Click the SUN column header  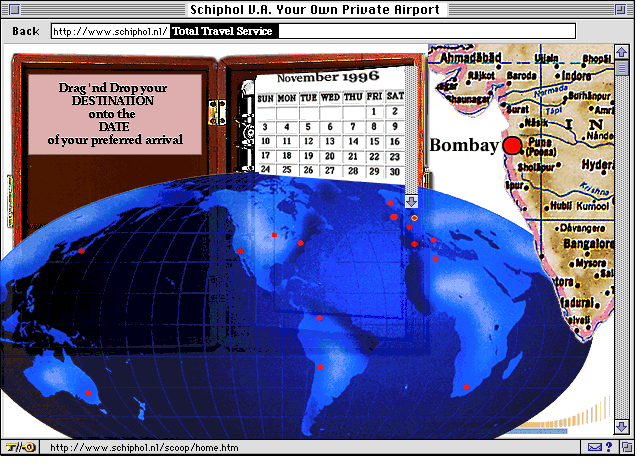tap(266, 98)
